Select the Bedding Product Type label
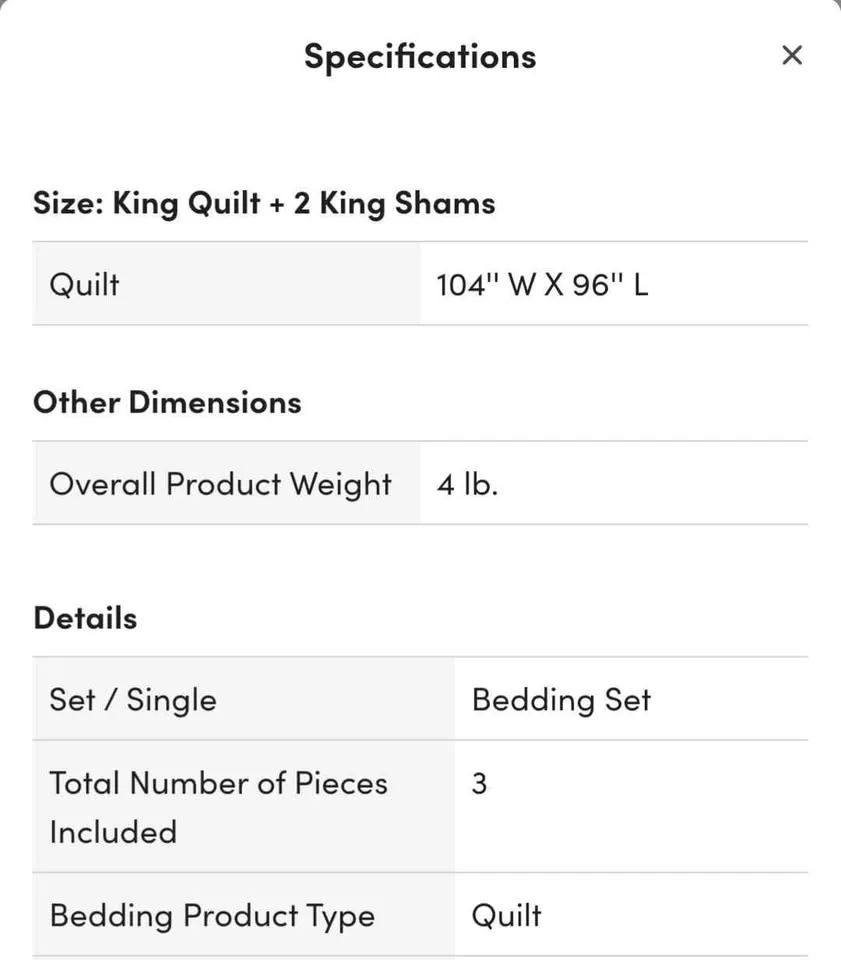The image size is (841, 960). pos(212,914)
